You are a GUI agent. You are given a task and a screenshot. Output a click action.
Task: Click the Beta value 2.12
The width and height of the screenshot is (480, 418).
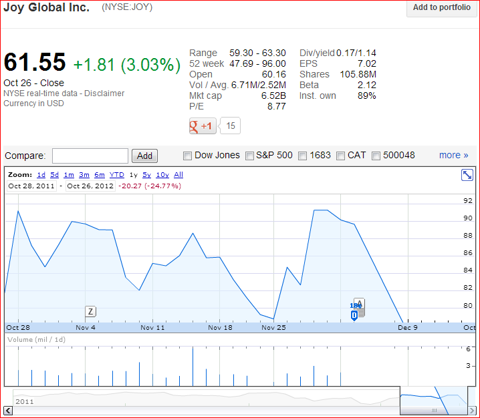coord(367,85)
